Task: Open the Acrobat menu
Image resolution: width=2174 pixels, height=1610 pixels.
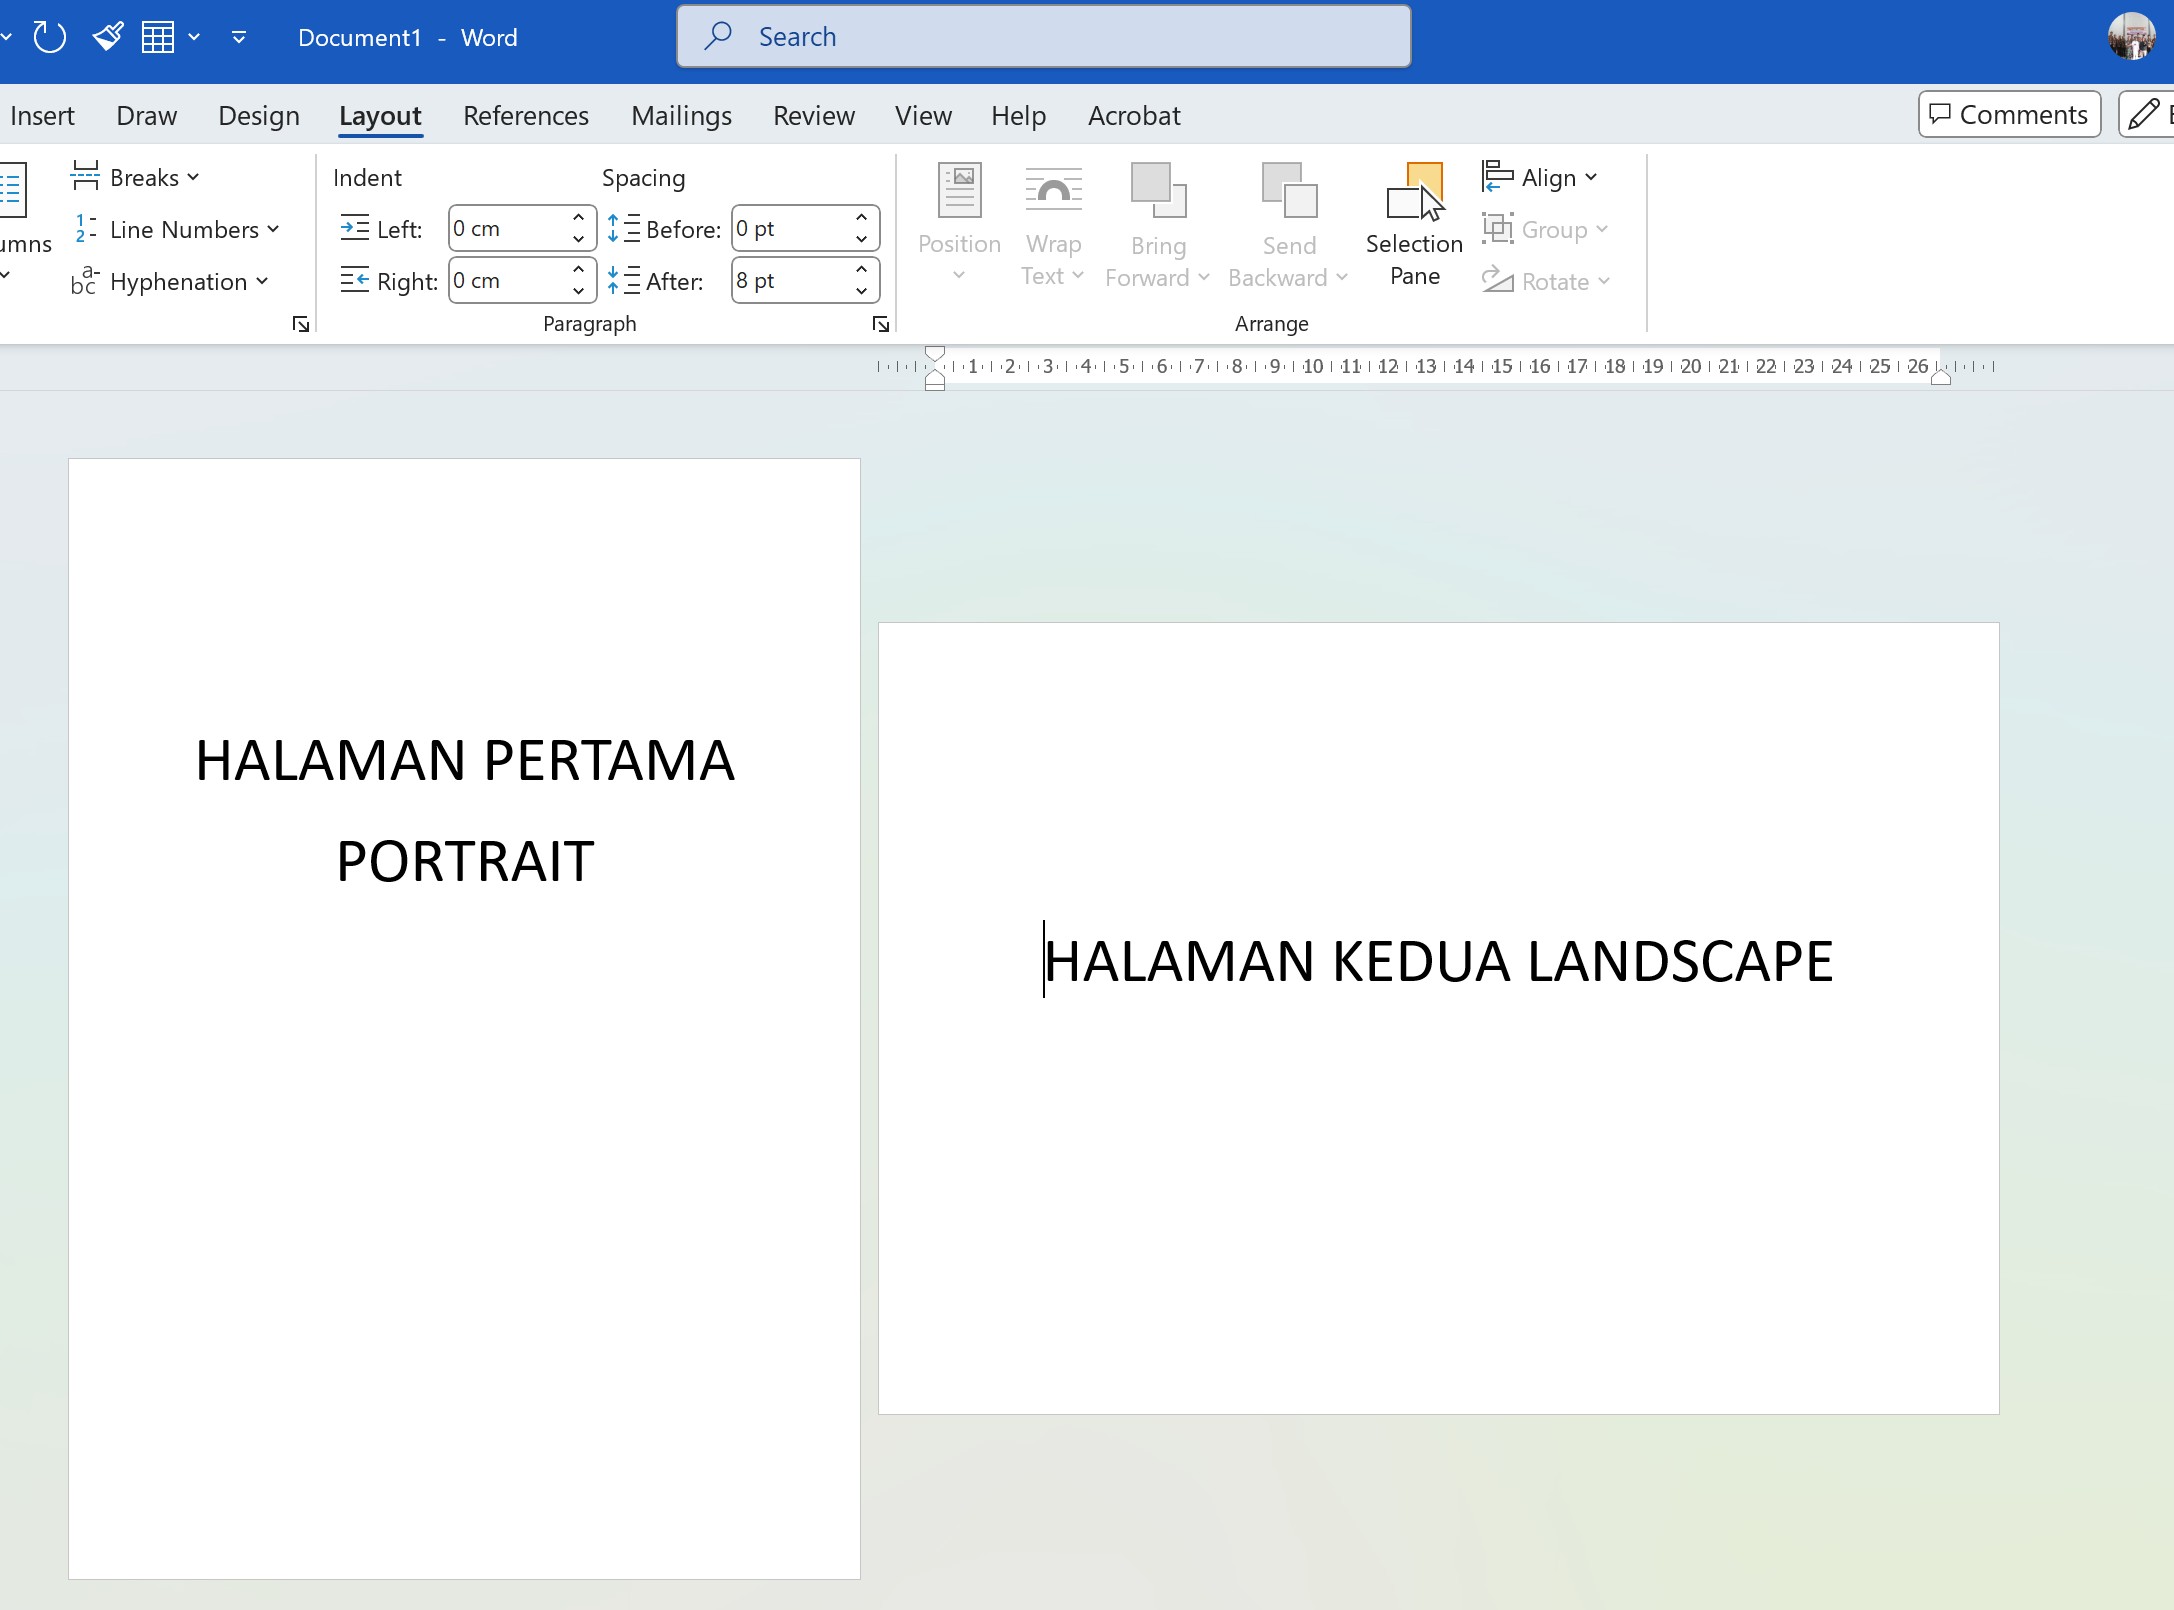Action: [1133, 115]
